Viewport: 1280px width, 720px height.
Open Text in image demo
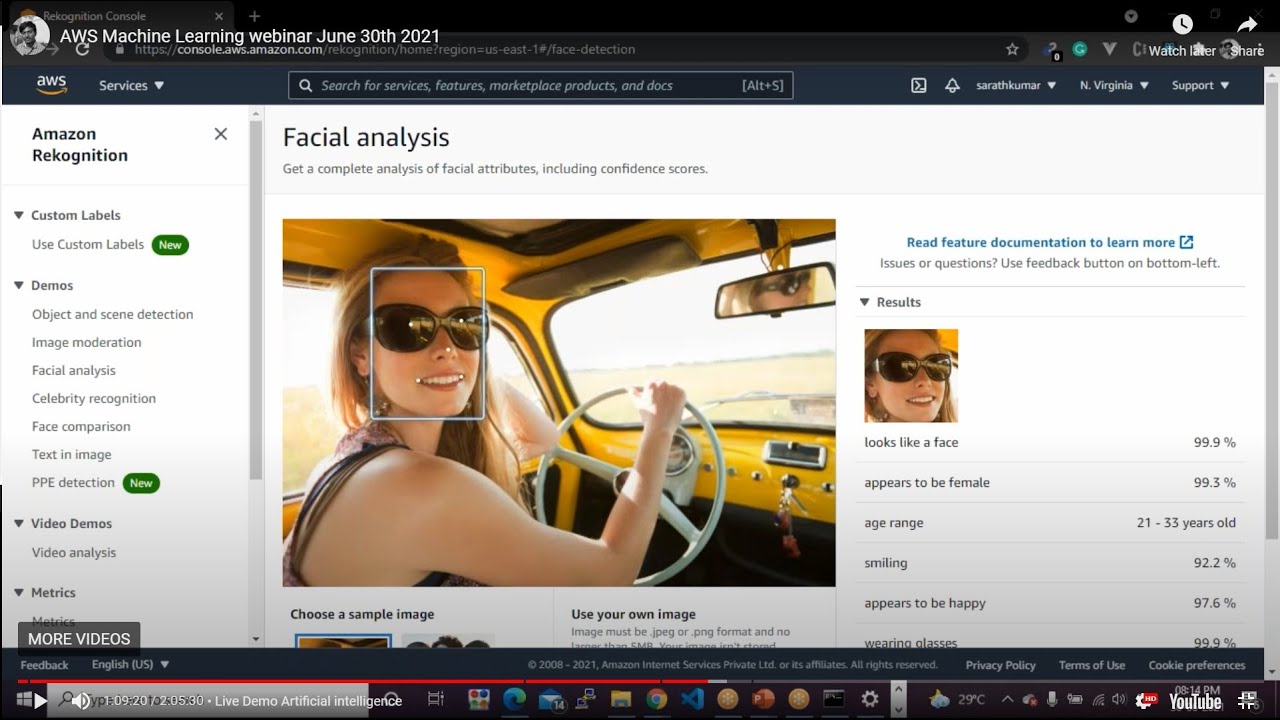click(71, 454)
